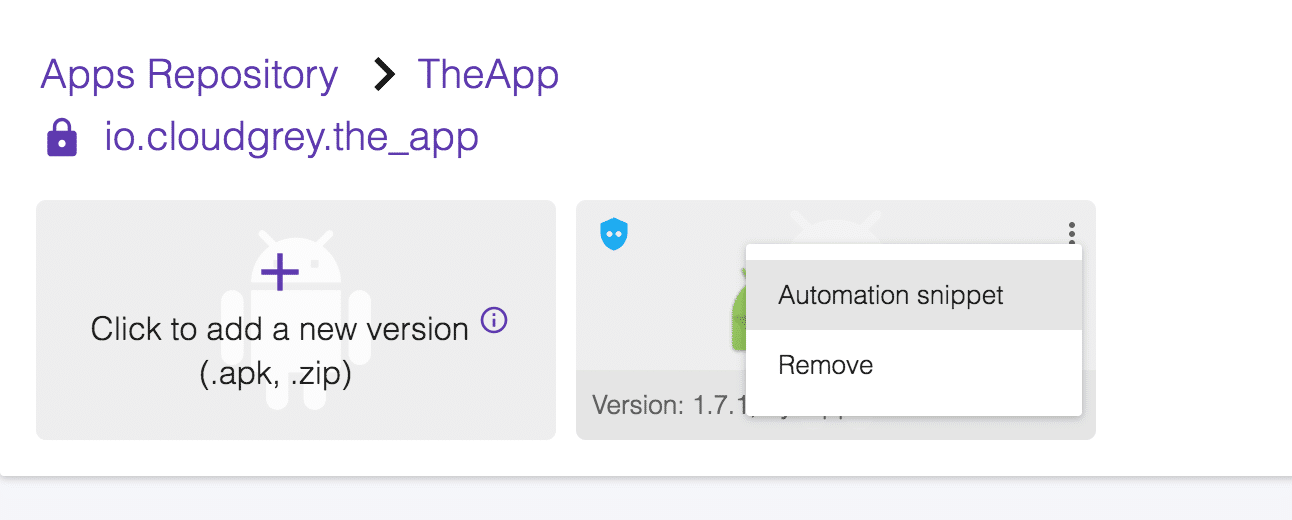Show info about adding a new version
This screenshot has height=520, width=1292.
click(494, 321)
